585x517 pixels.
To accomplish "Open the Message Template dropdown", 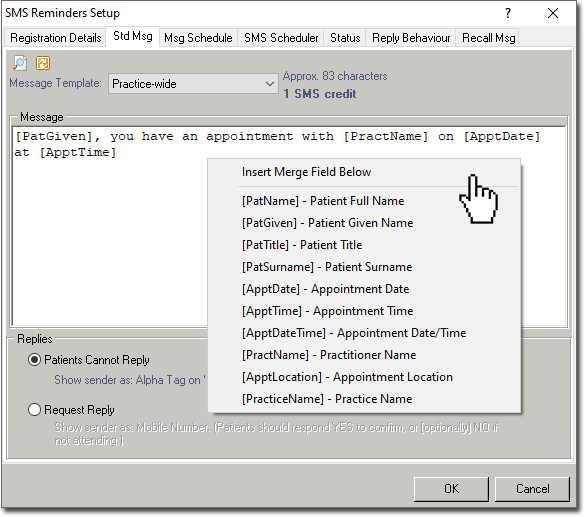I will pos(193,84).
